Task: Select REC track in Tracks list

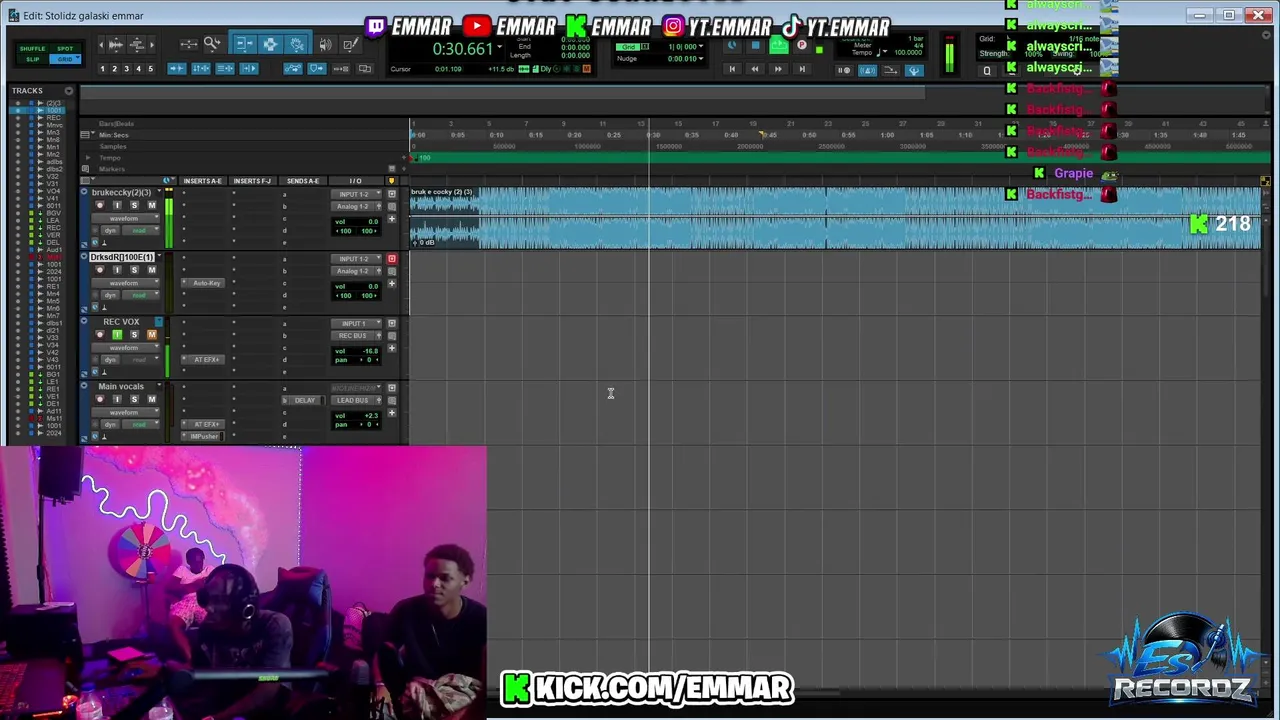Action: pyautogui.click(x=53, y=117)
